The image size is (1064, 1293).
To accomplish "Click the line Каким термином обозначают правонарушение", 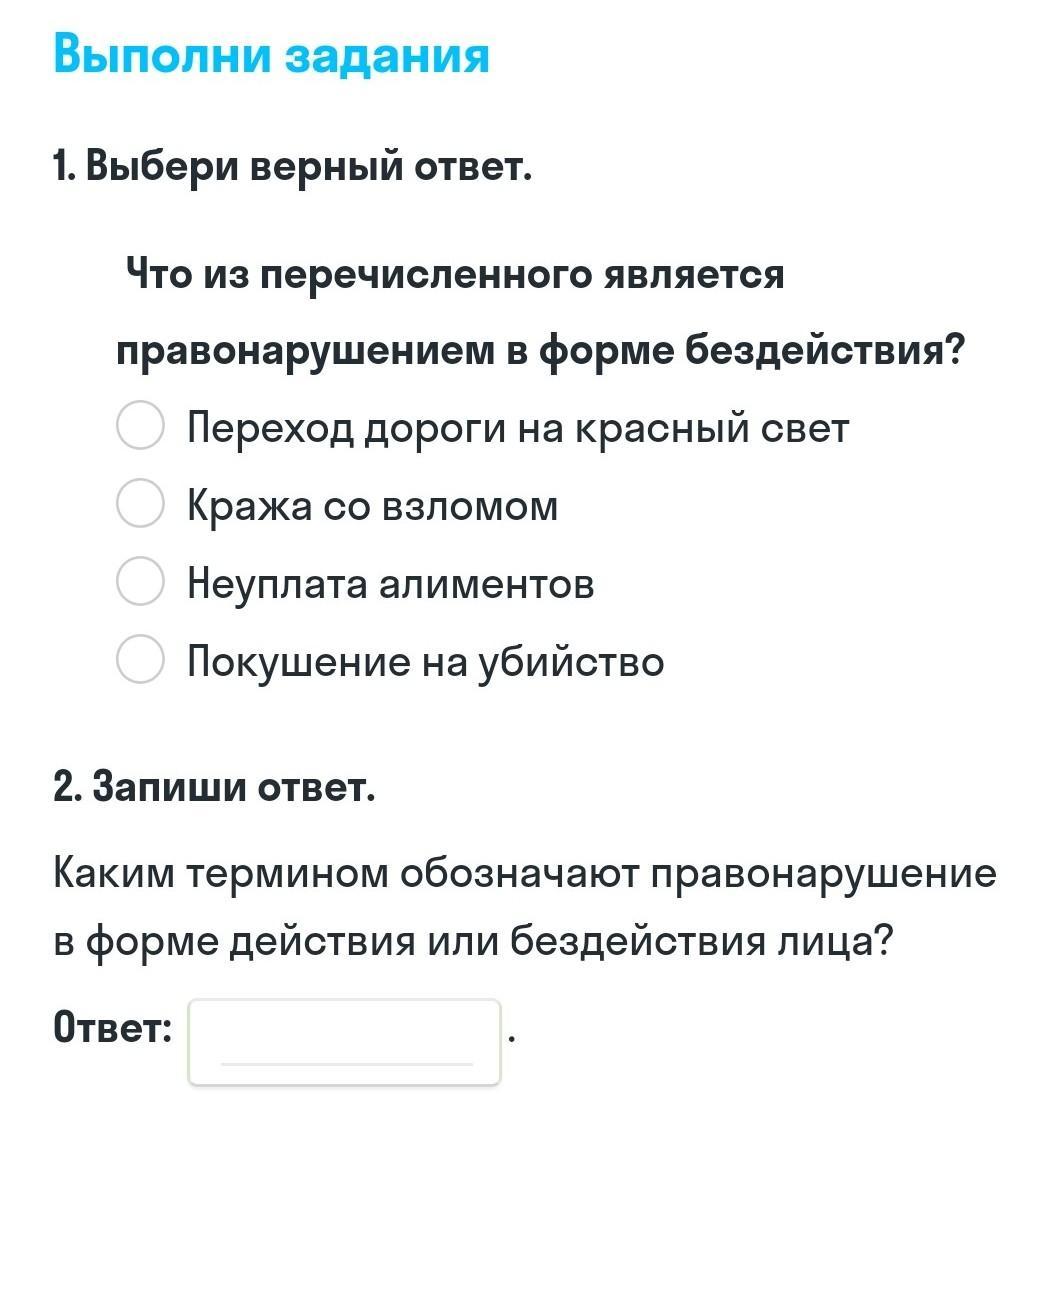I will (525, 874).
